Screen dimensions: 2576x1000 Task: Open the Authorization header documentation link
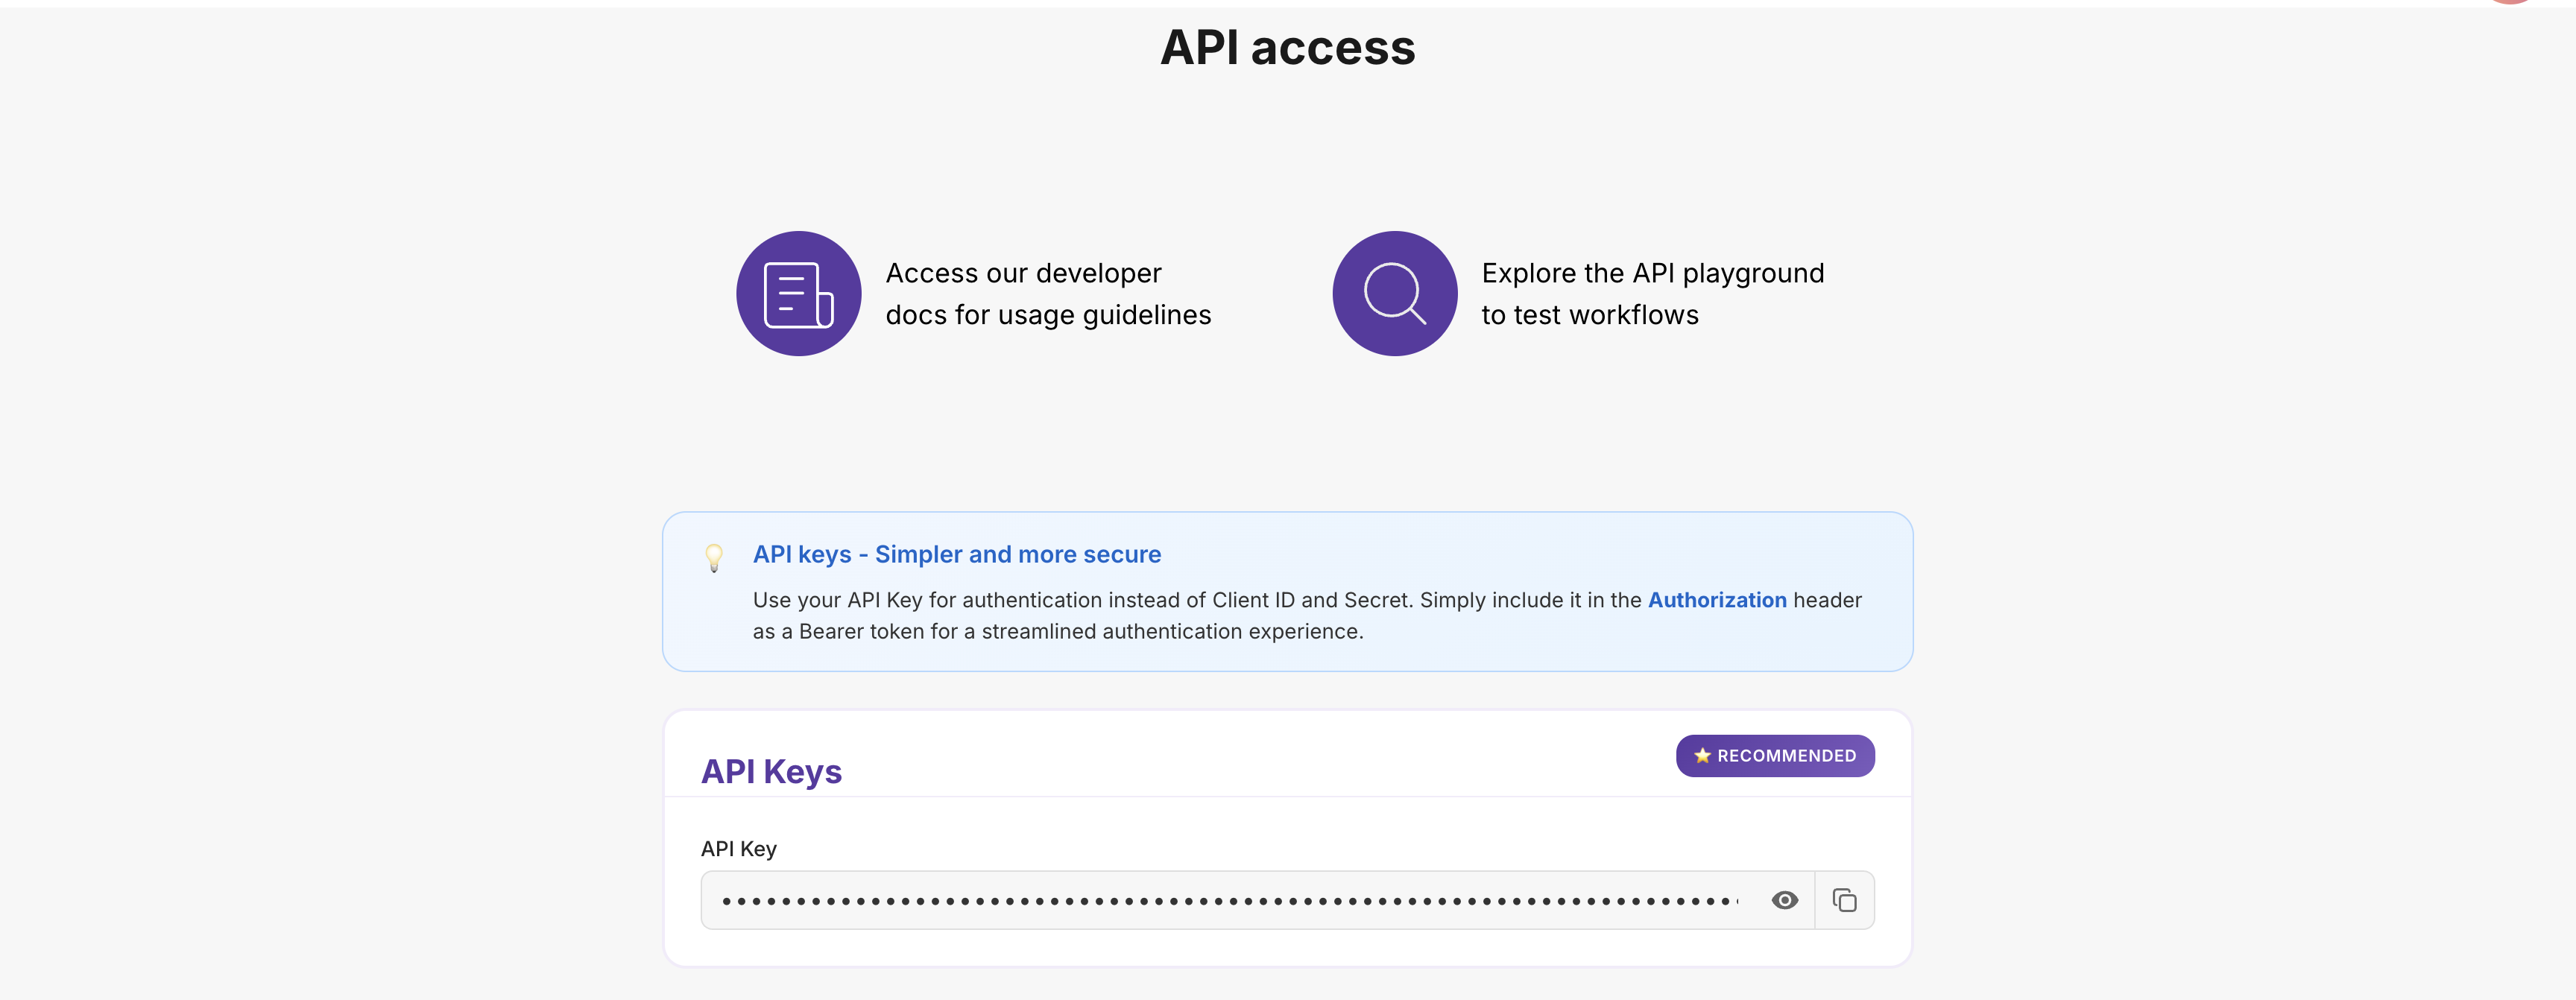(x=1717, y=600)
